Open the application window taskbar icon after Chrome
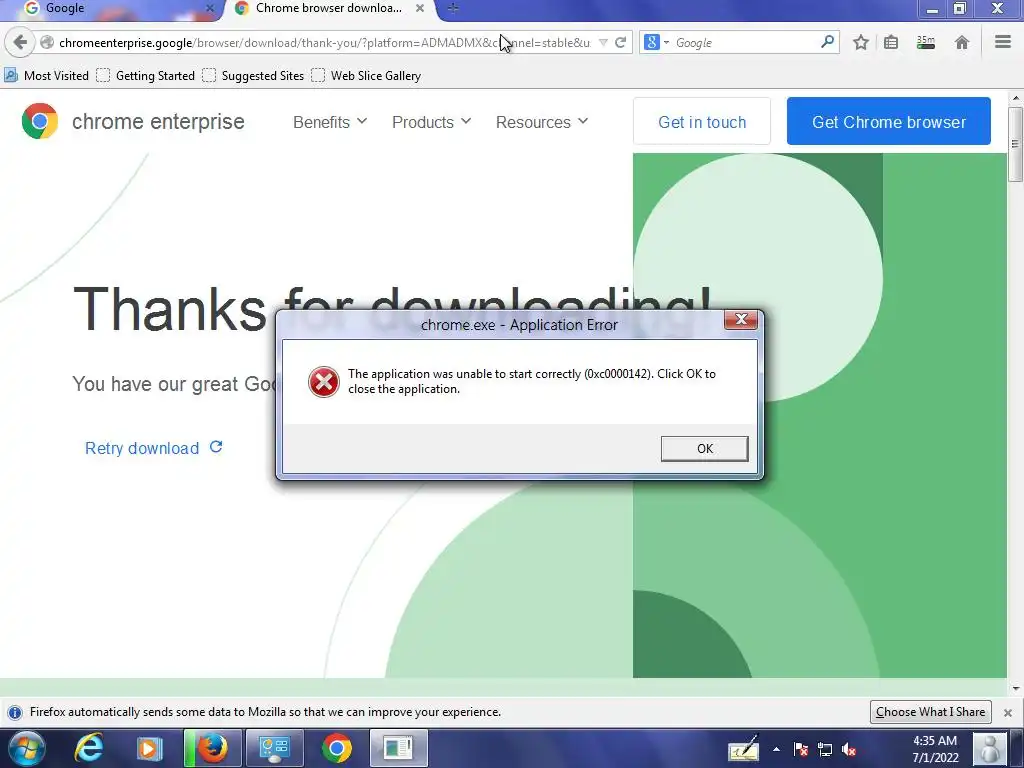1024x768 pixels. click(398, 748)
